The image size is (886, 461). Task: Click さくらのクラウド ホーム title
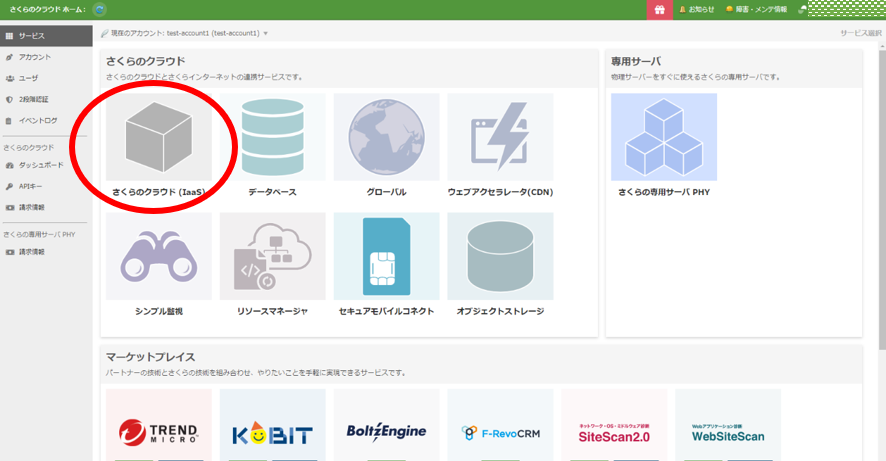click(x=47, y=10)
